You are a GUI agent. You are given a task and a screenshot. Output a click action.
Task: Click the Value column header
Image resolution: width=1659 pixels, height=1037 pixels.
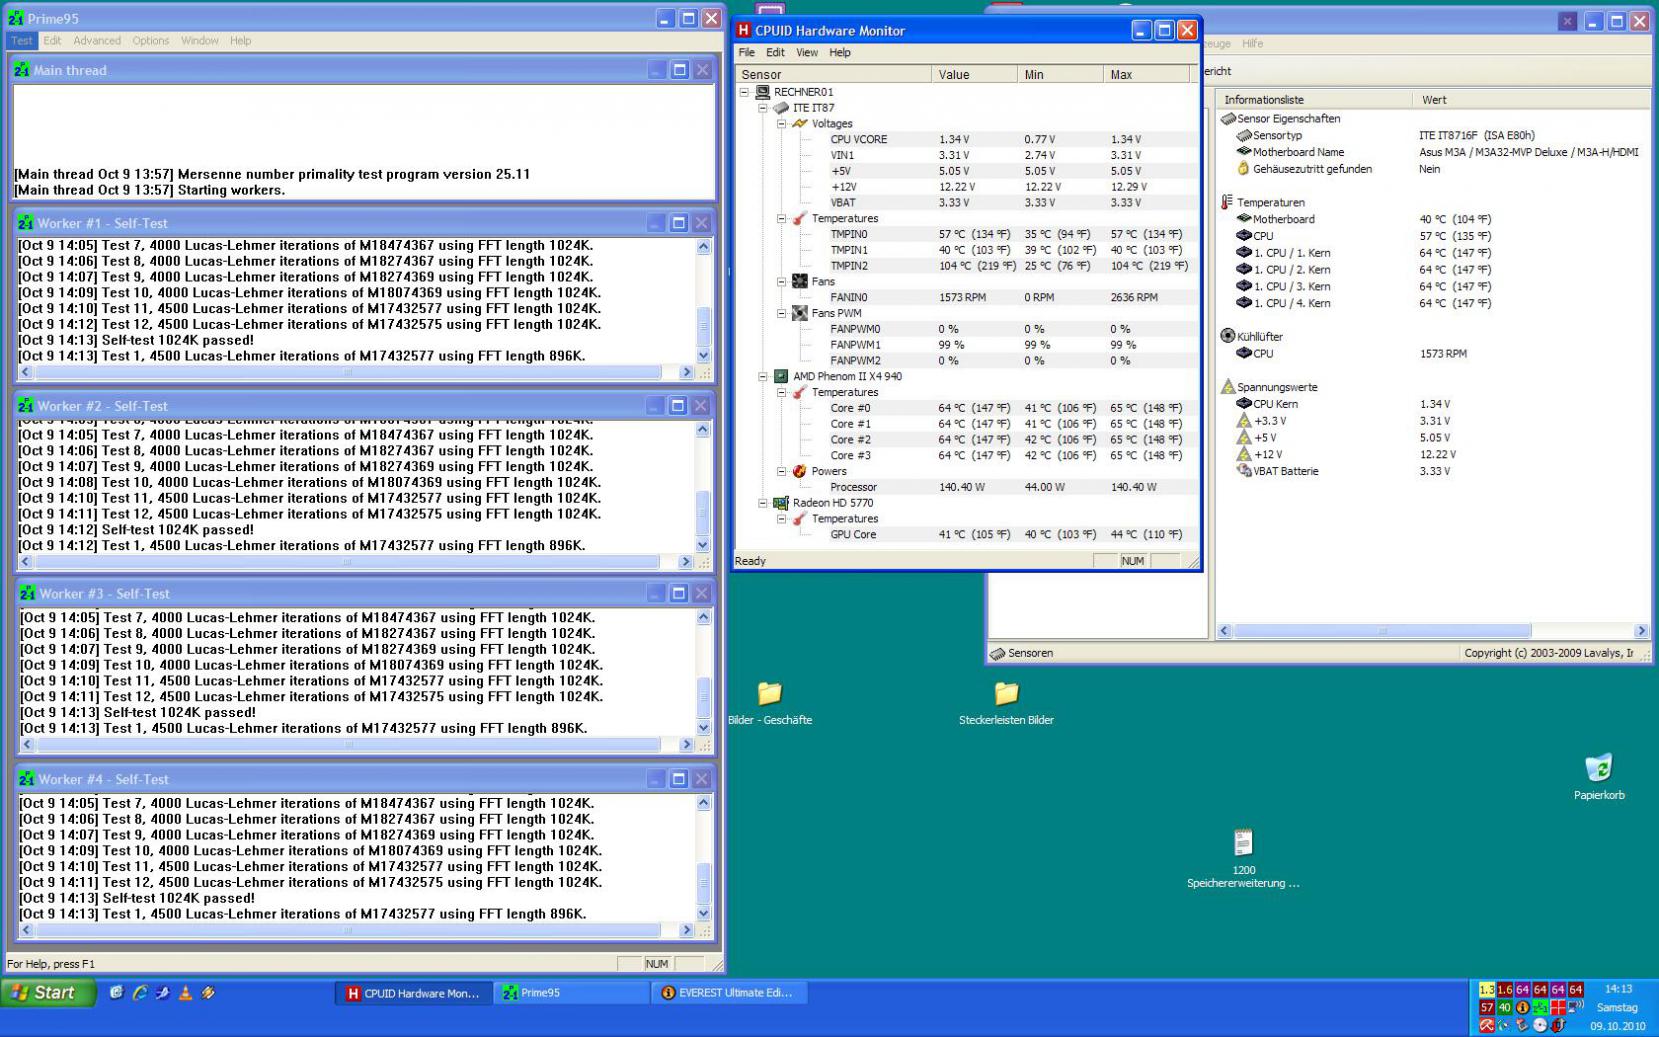point(975,75)
